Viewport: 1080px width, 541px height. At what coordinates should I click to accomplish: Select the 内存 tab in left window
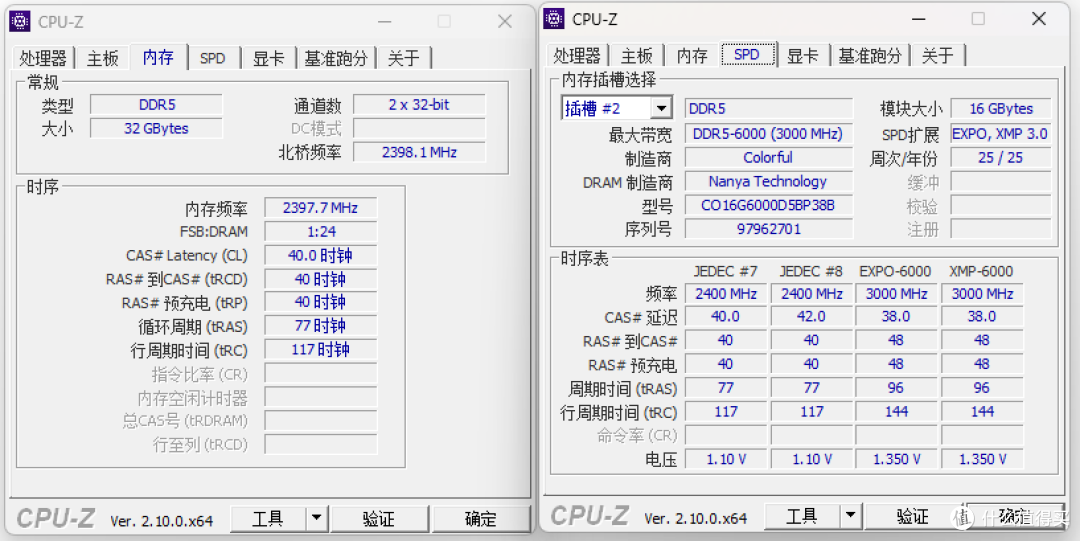pos(158,57)
